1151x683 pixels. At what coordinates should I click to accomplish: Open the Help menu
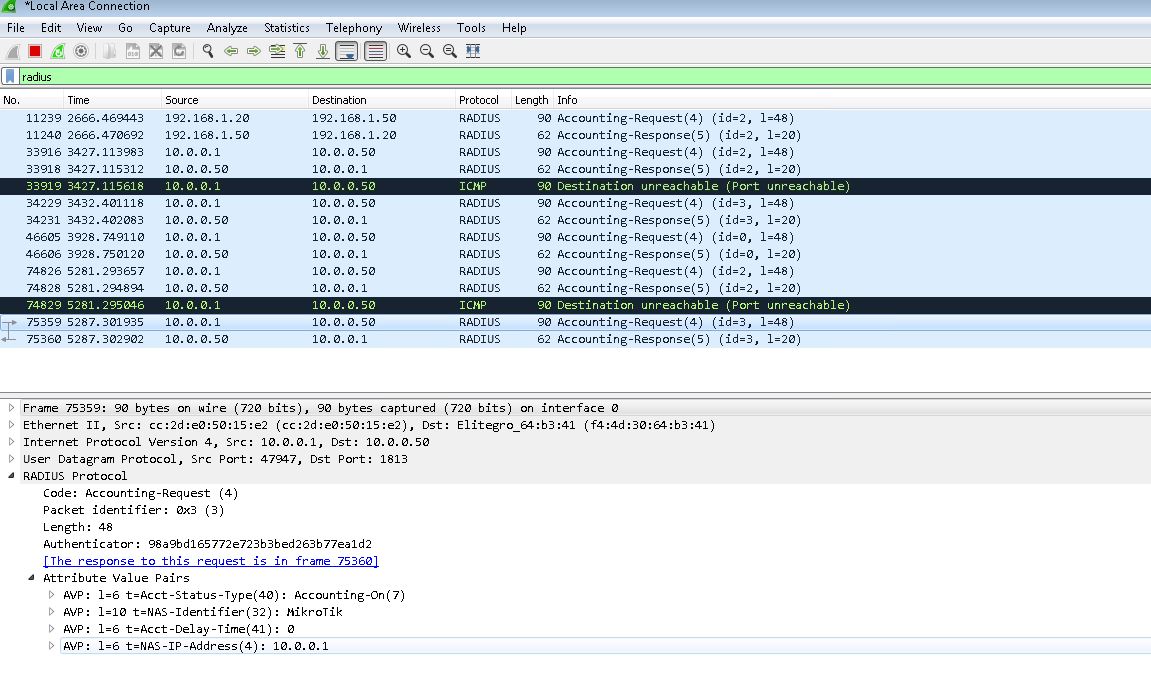click(x=514, y=28)
